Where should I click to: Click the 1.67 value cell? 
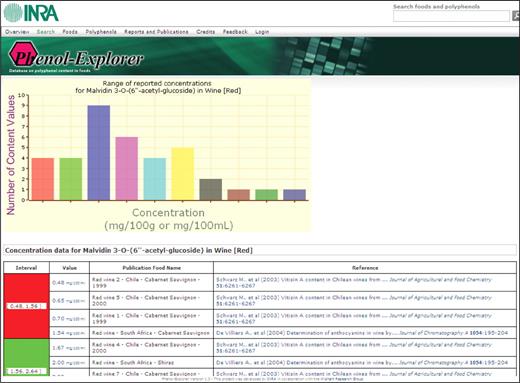point(69,348)
